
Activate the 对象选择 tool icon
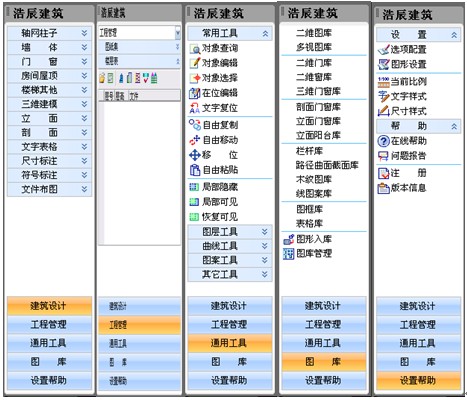195,78
